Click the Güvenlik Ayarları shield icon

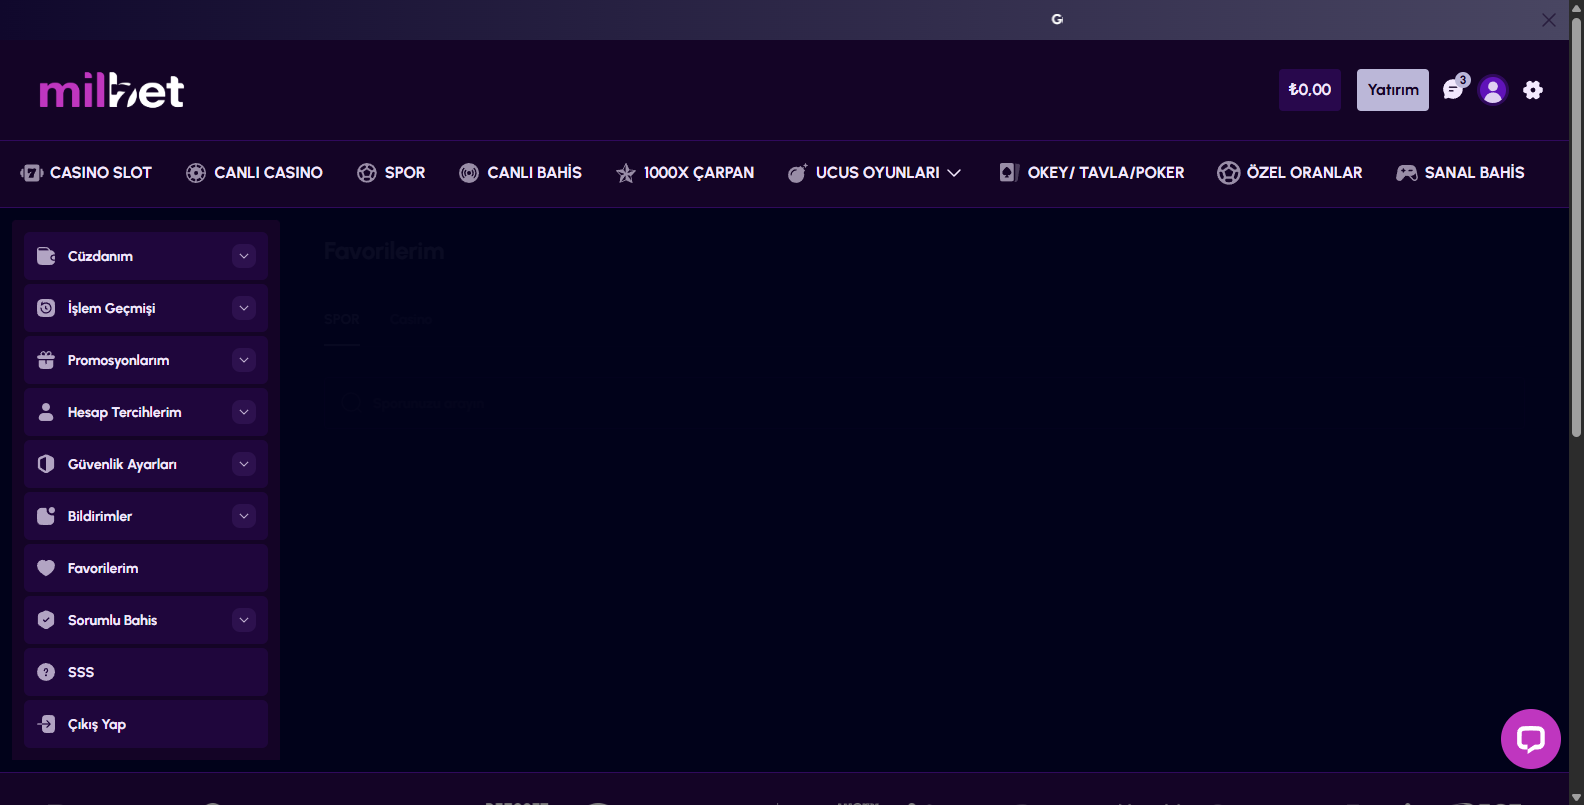coord(46,464)
